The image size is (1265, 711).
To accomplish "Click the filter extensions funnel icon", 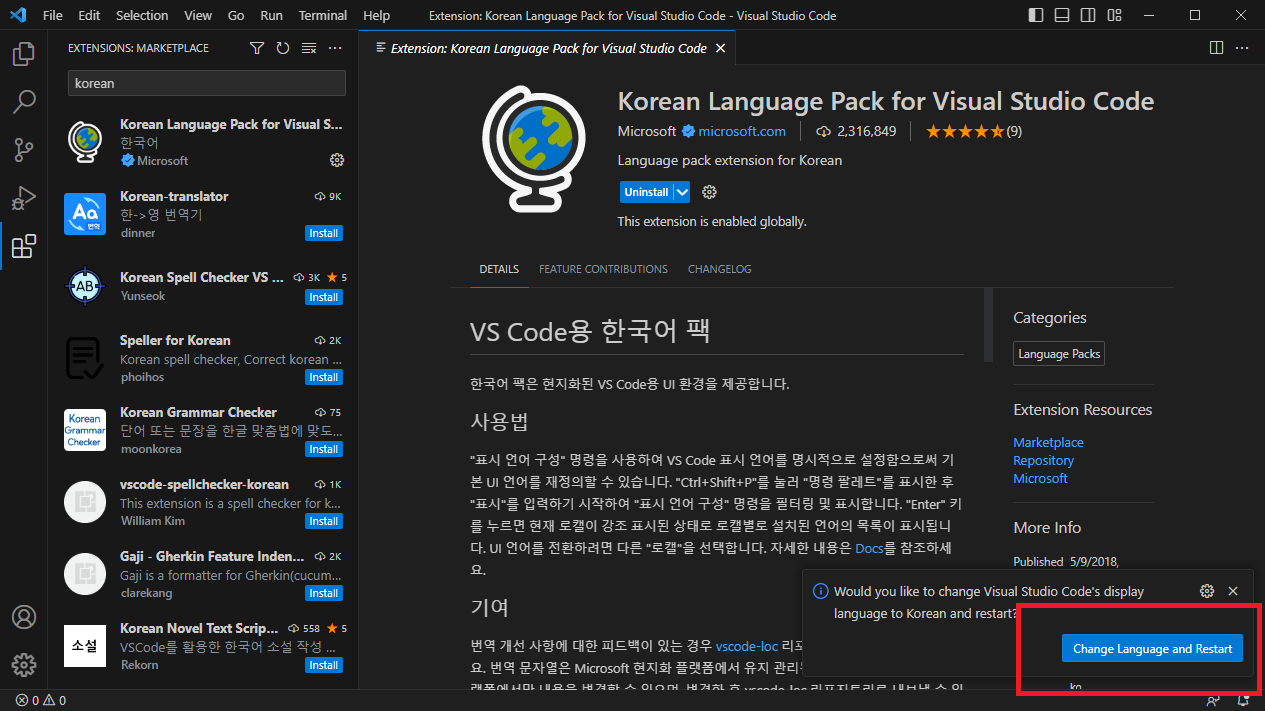I will pos(257,48).
